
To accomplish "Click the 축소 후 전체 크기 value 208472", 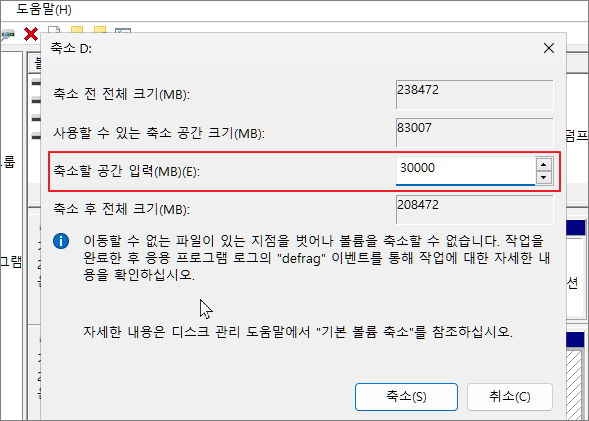I will click(x=474, y=210).
